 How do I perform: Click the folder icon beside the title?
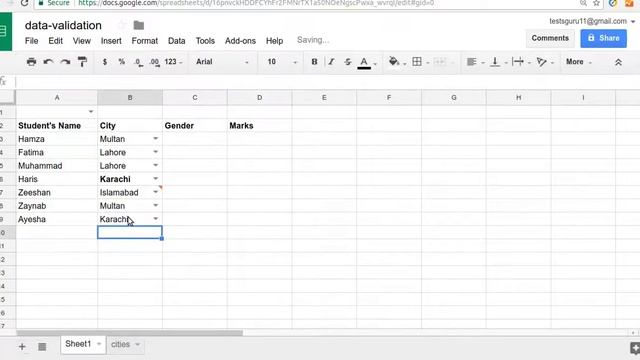[139, 25]
